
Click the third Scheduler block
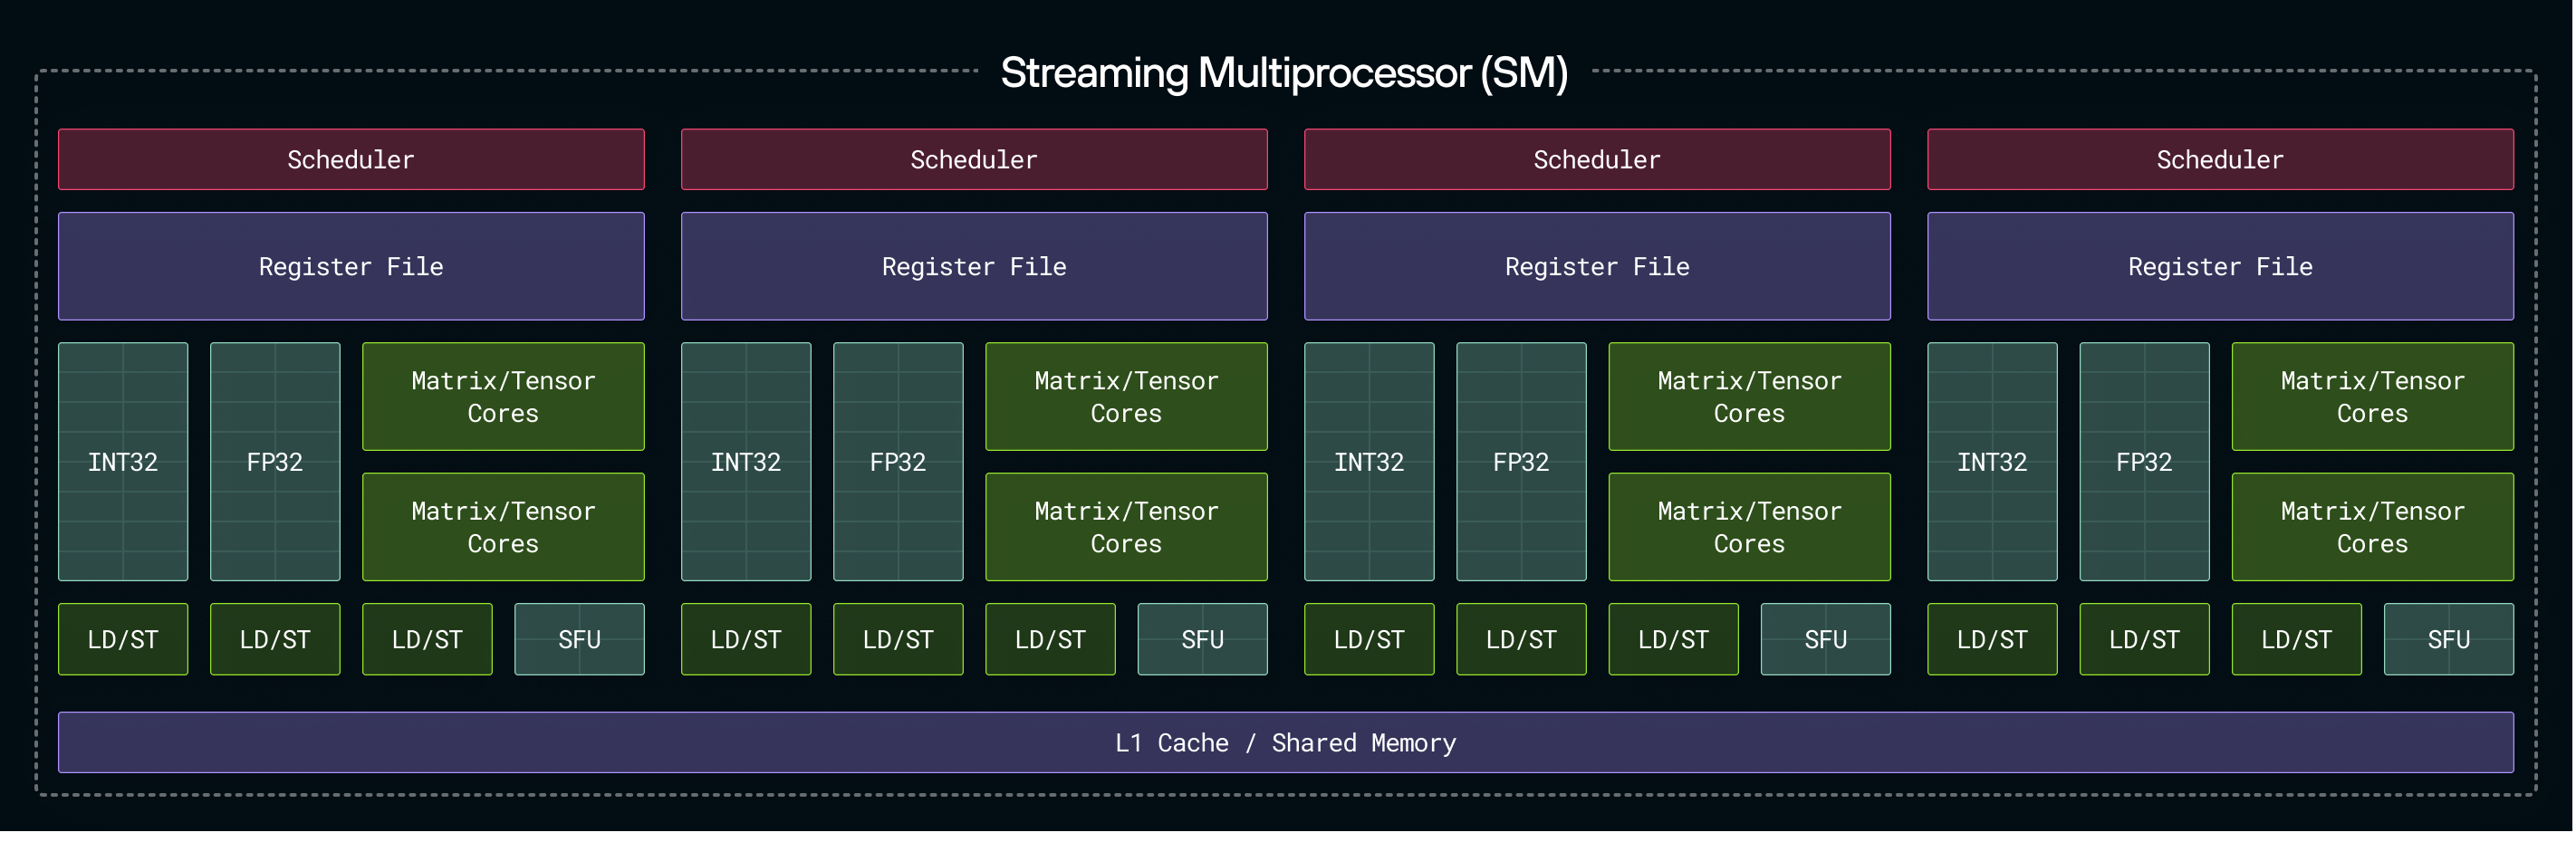point(1597,159)
